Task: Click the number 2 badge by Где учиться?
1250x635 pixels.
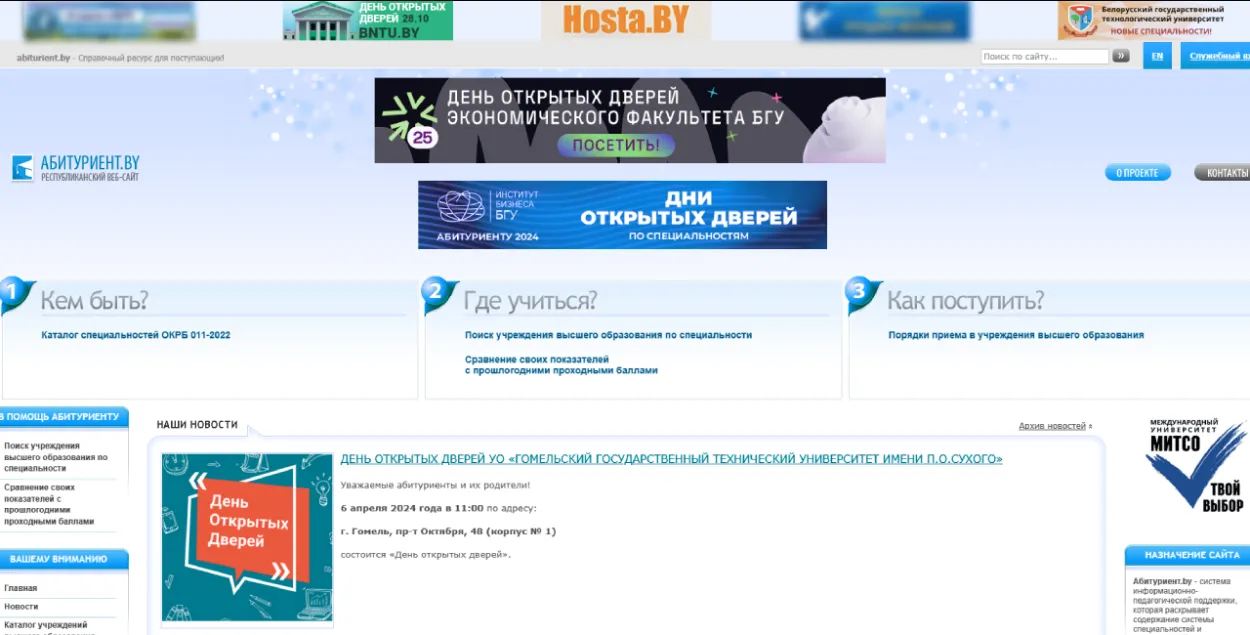Action: [x=439, y=295]
